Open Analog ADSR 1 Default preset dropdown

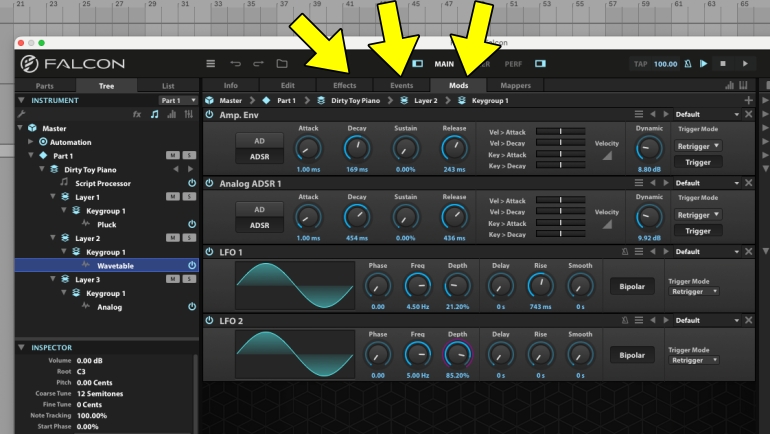(x=707, y=183)
